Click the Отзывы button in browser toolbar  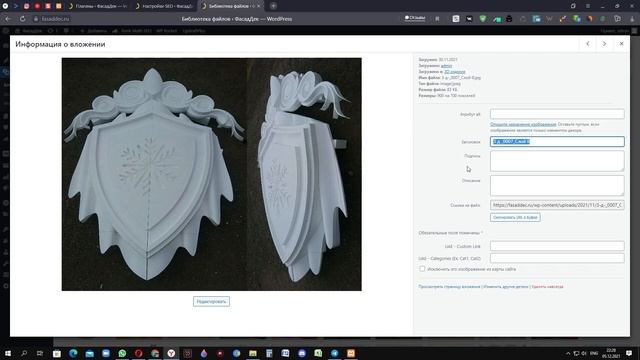coord(415,18)
